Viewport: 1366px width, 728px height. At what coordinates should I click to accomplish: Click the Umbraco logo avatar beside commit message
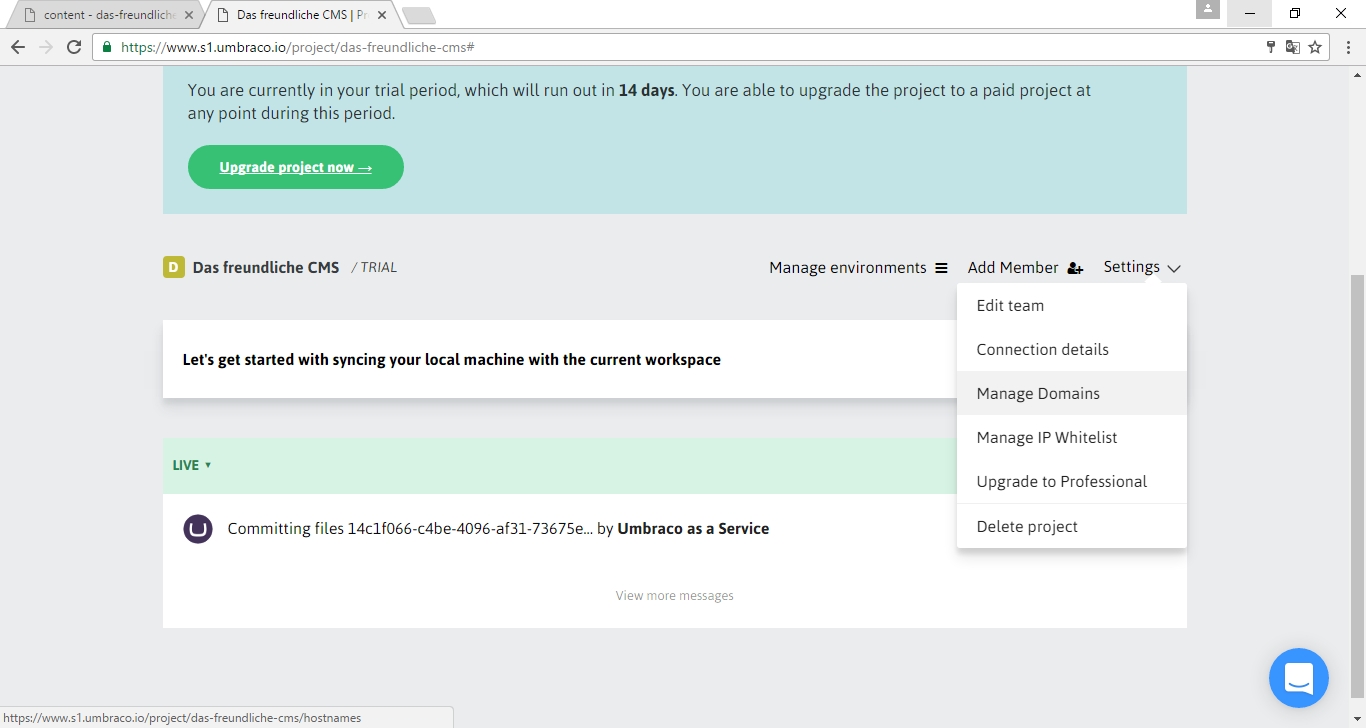(x=198, y=529)
